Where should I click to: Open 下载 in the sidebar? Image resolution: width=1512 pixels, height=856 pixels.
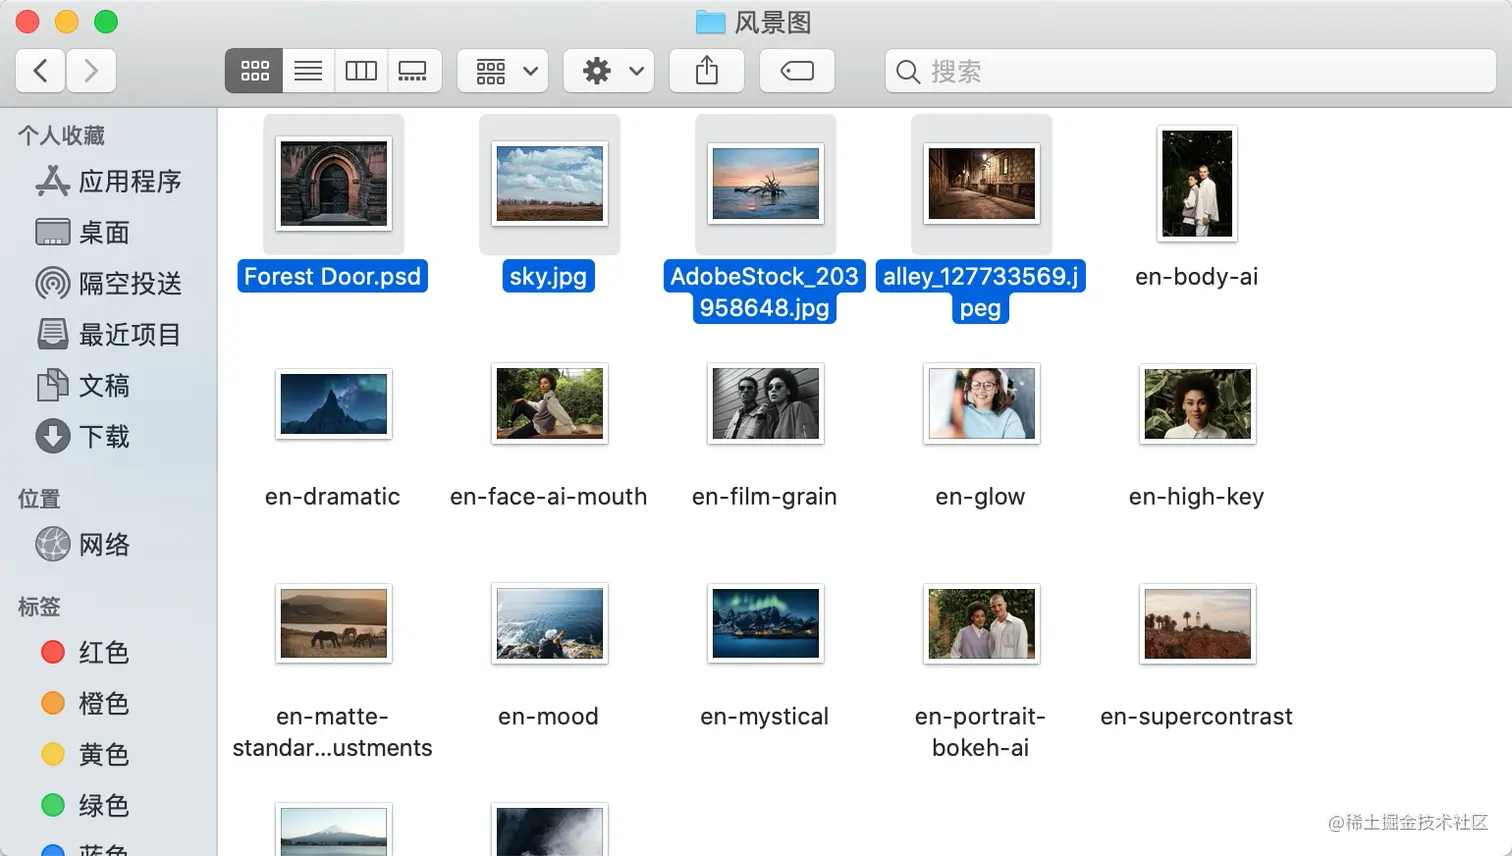point(83,436)
